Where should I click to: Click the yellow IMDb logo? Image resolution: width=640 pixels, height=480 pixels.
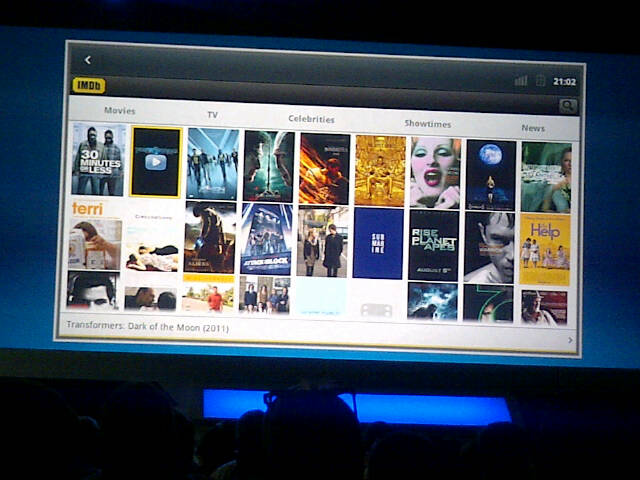pos(89,86)
